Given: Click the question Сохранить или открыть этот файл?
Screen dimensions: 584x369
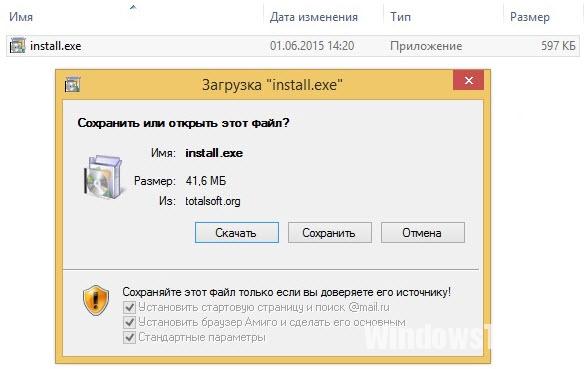Looking at the screenshot, I should [183, 123].
